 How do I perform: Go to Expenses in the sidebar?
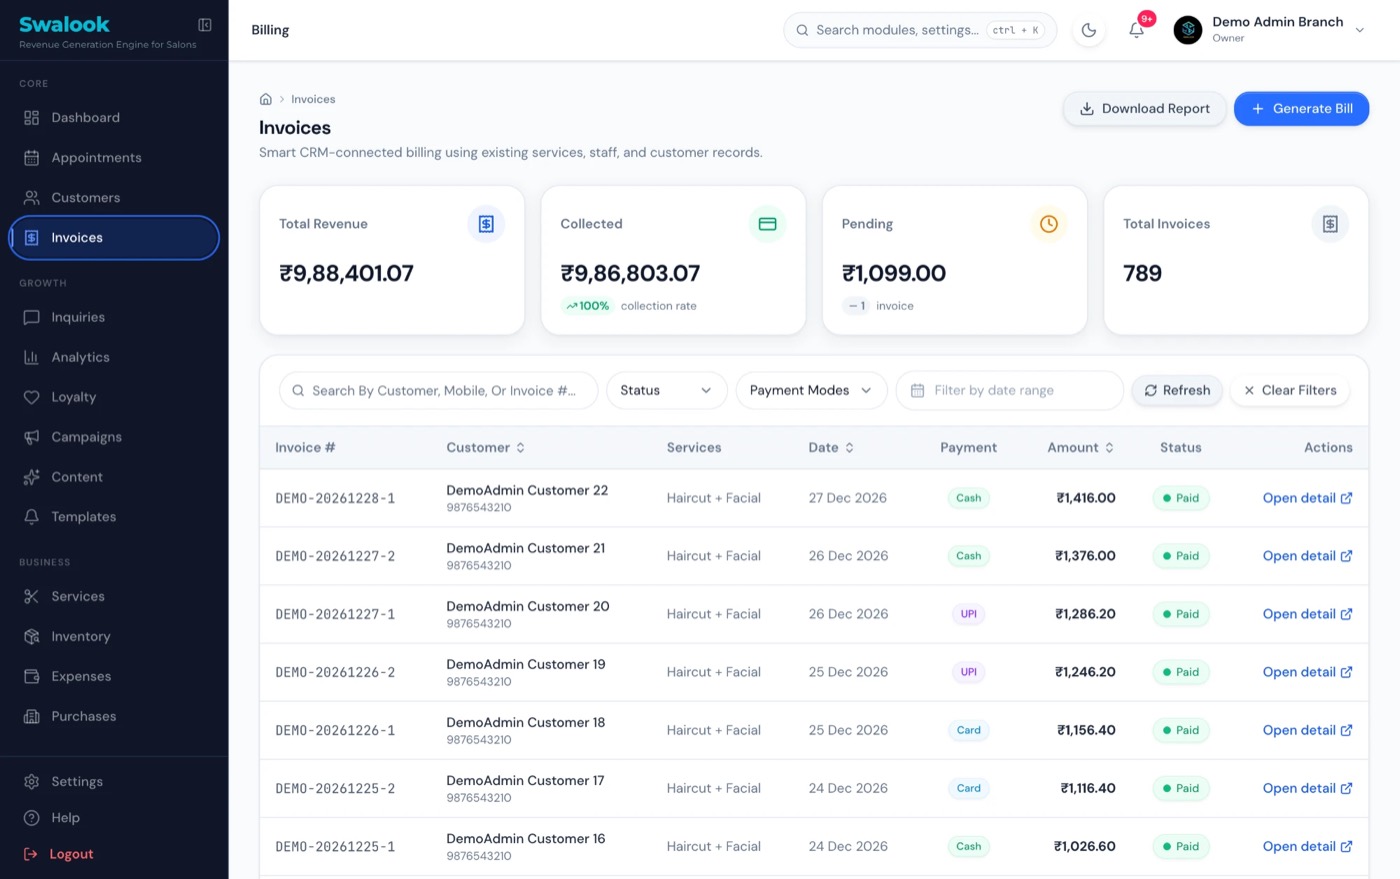click(x=114, y=676)
